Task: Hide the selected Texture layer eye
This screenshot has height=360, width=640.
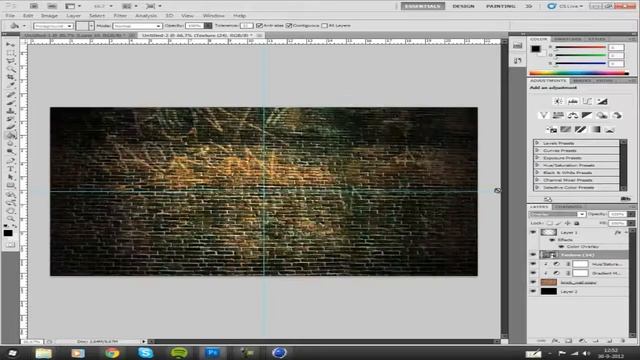Action: point(533,255)
